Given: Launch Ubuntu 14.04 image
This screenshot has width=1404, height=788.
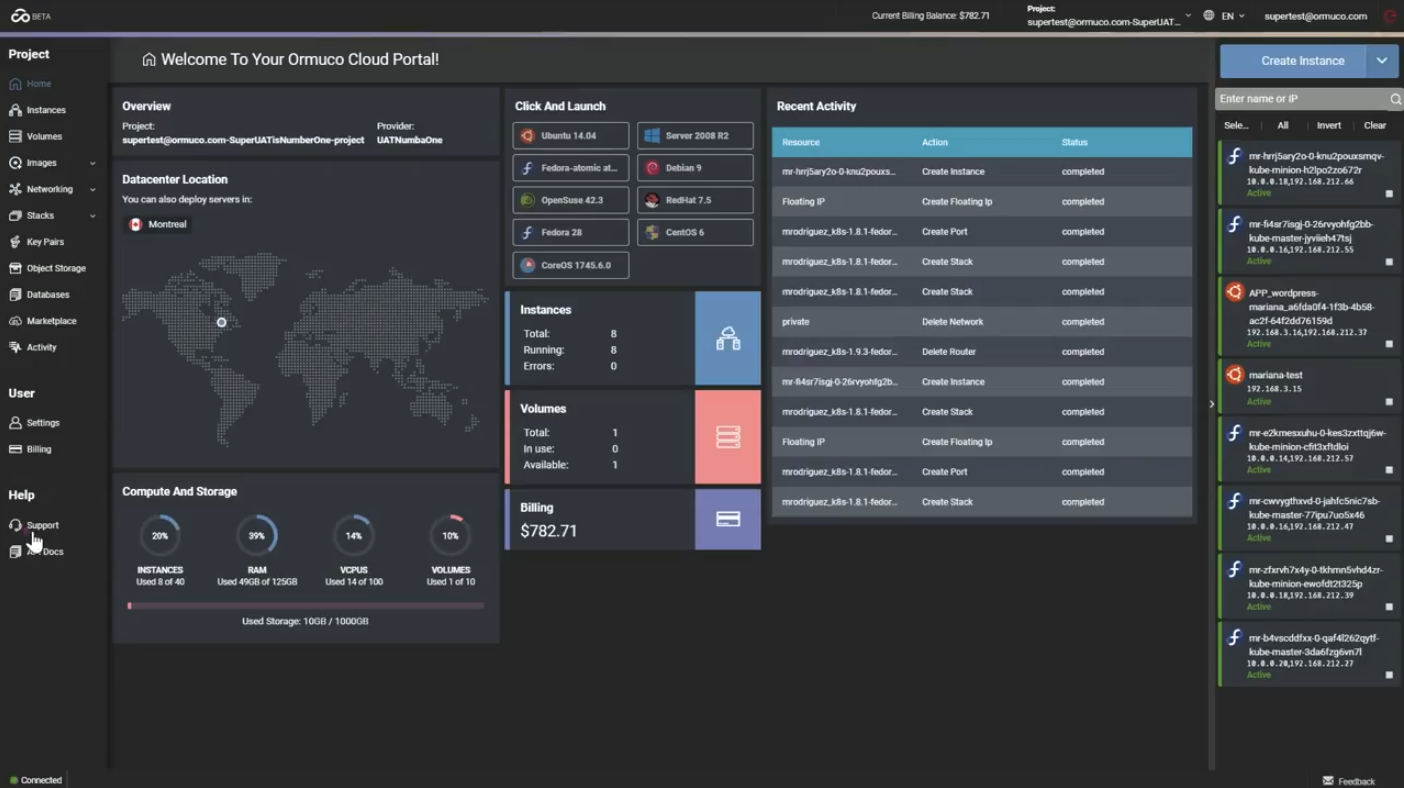Looking at the screenshot, I should [x=571, y=136].
